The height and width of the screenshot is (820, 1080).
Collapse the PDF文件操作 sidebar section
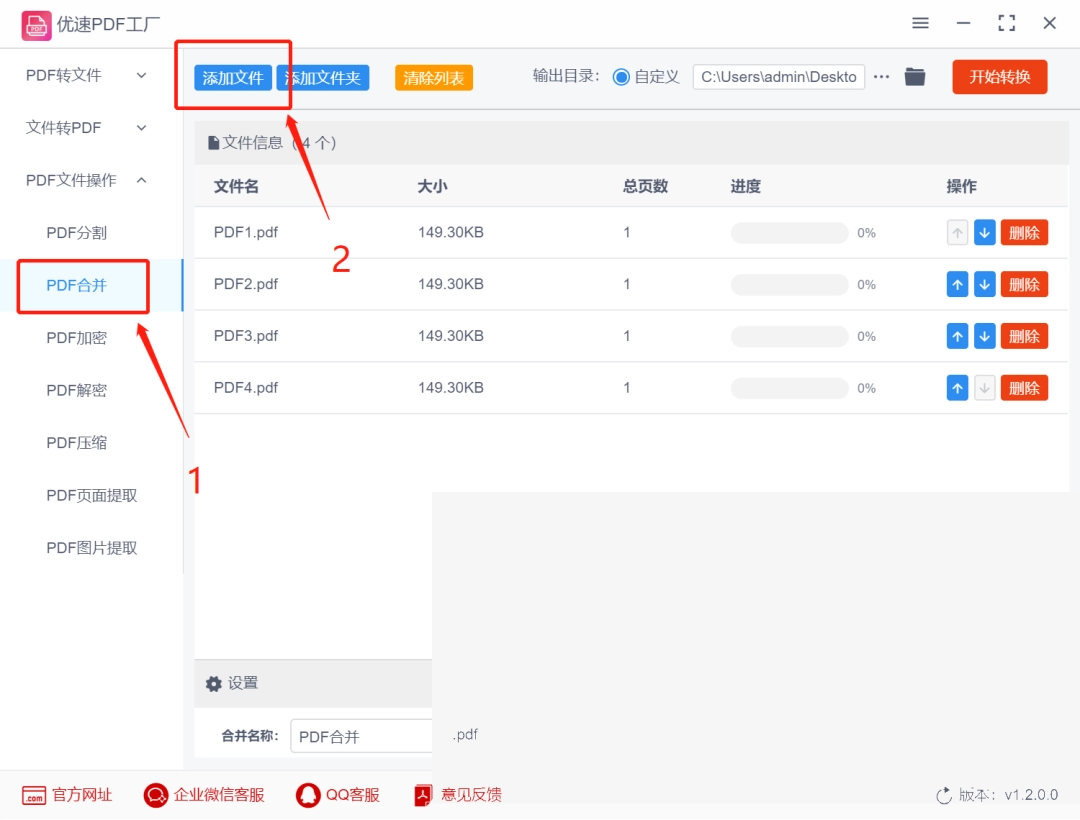tap(85, 180)
